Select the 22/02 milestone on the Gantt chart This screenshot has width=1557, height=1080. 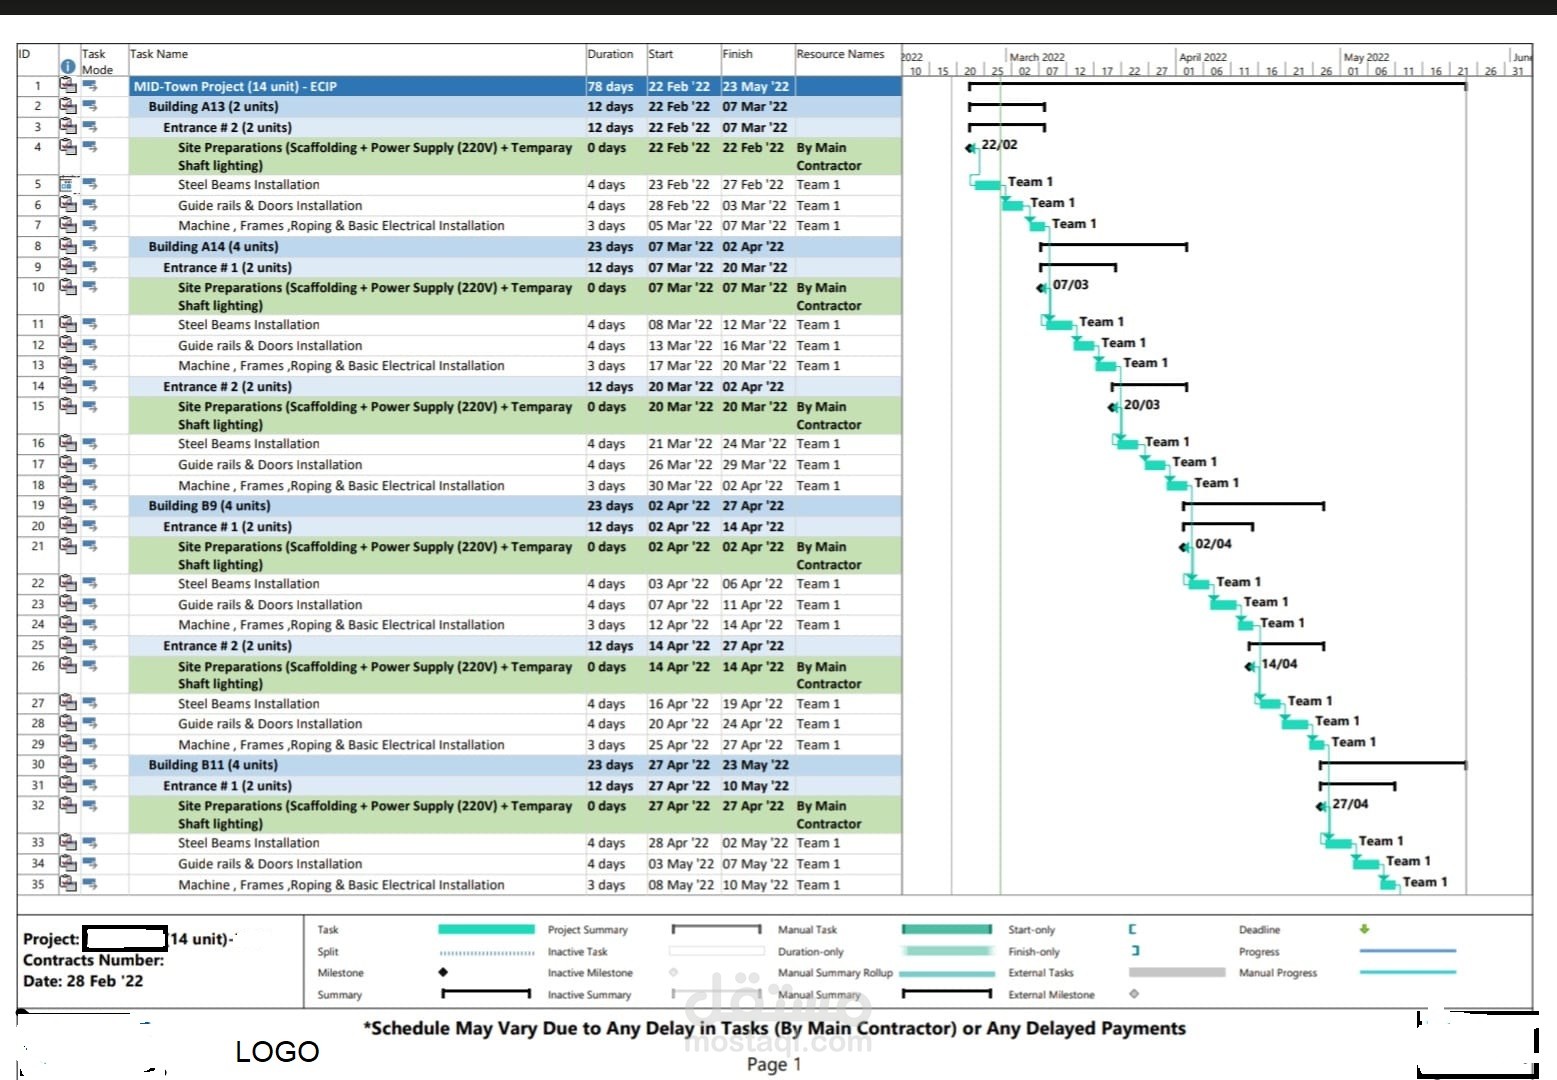click(x=970, y=148)
